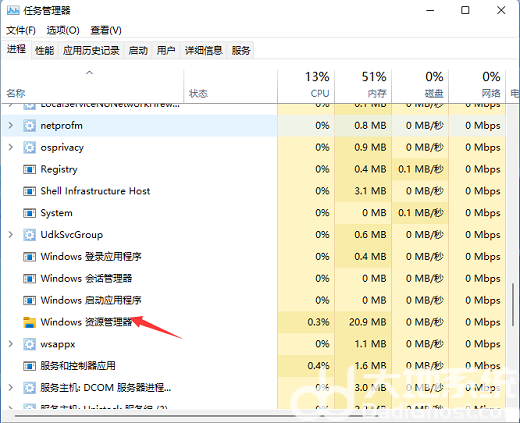Click the 0.3% CPU value
The height and width of the screenshot is (423, 520).
[x=318, y=322]
